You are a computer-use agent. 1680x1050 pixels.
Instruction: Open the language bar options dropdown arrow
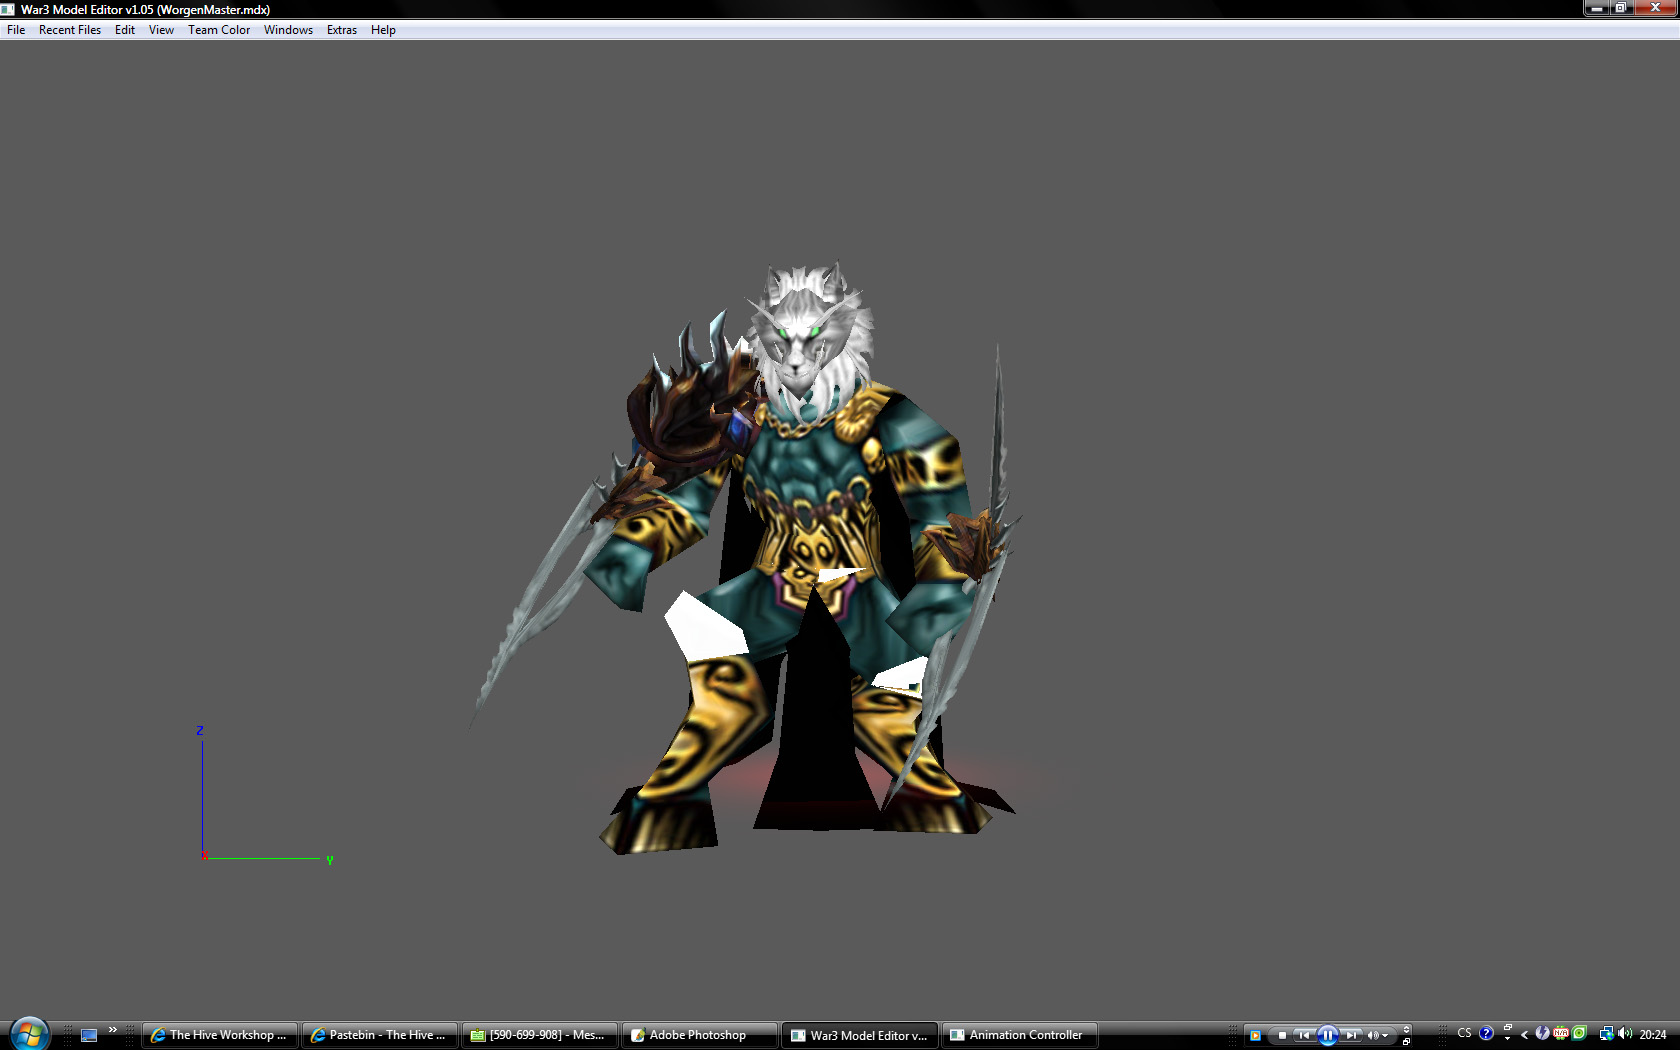[1507, 1039]
